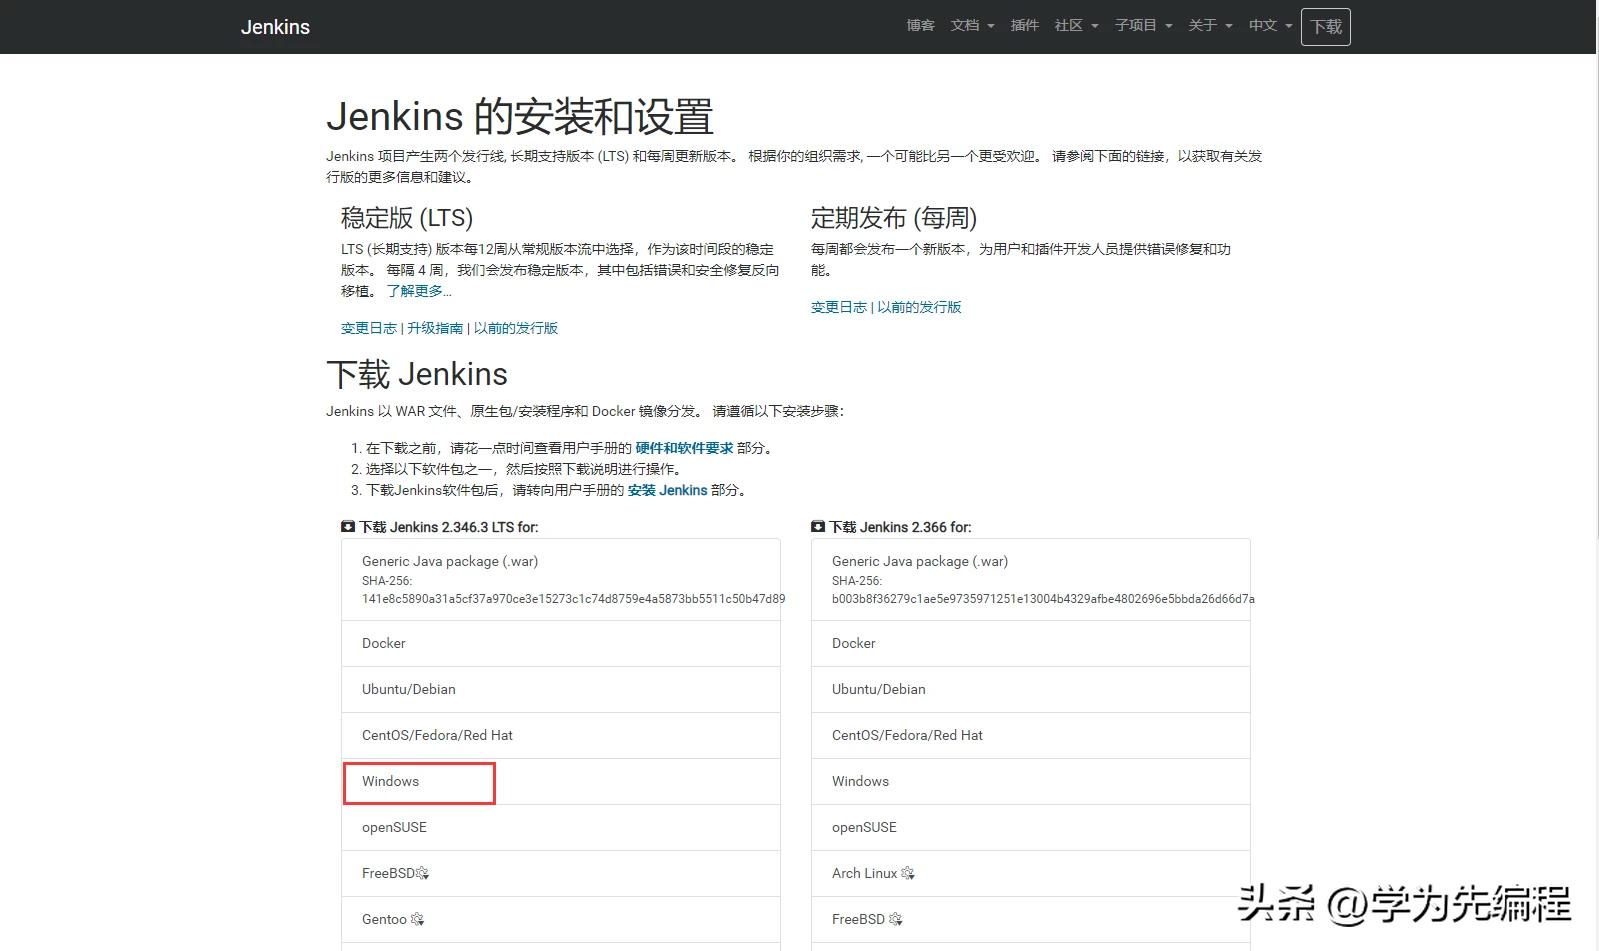Select the weekly openSUSE download option
The width and height of the screenshot is (1599, 951).
[1030, 827]
